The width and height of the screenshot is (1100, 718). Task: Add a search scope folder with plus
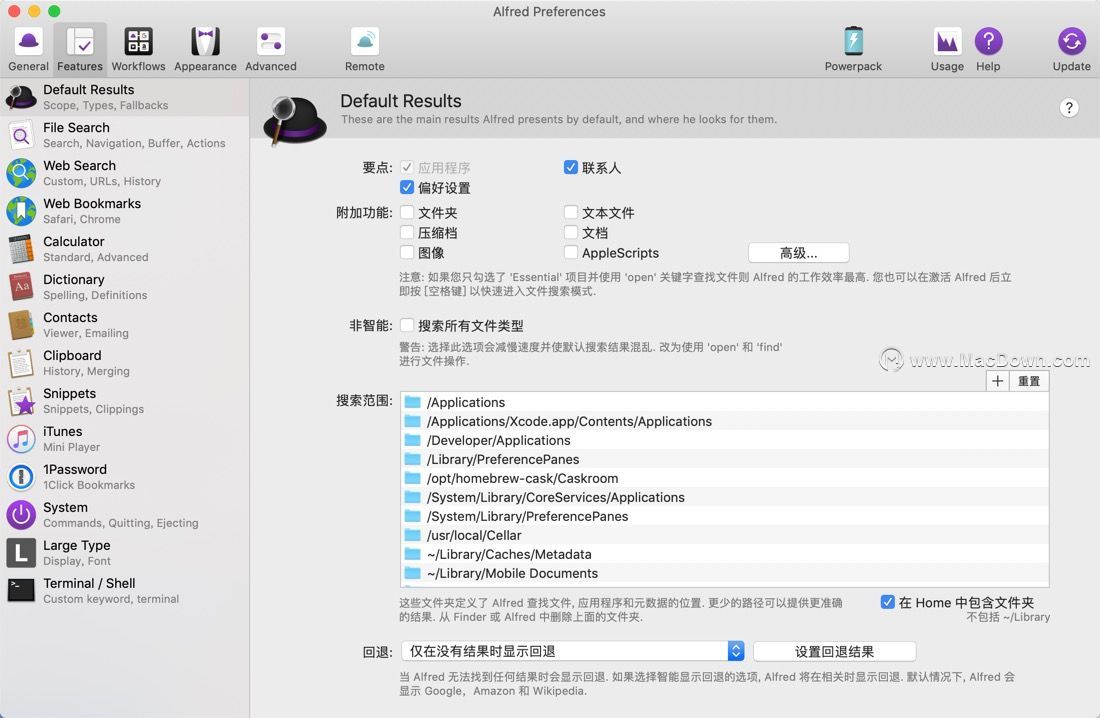(x=998, y=381)
